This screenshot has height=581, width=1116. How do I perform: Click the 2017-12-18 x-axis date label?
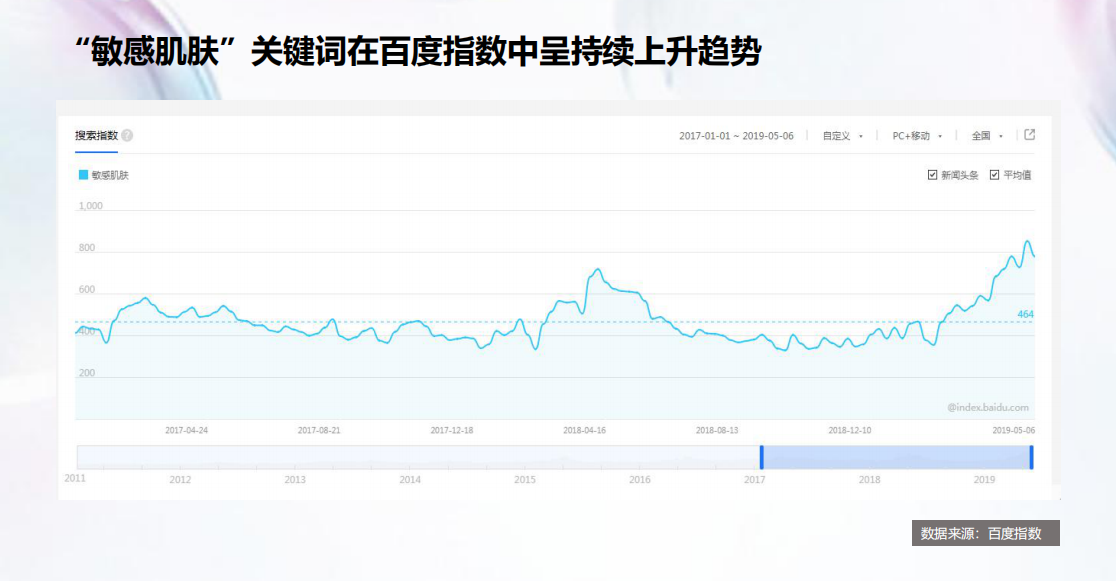point(452,431)
